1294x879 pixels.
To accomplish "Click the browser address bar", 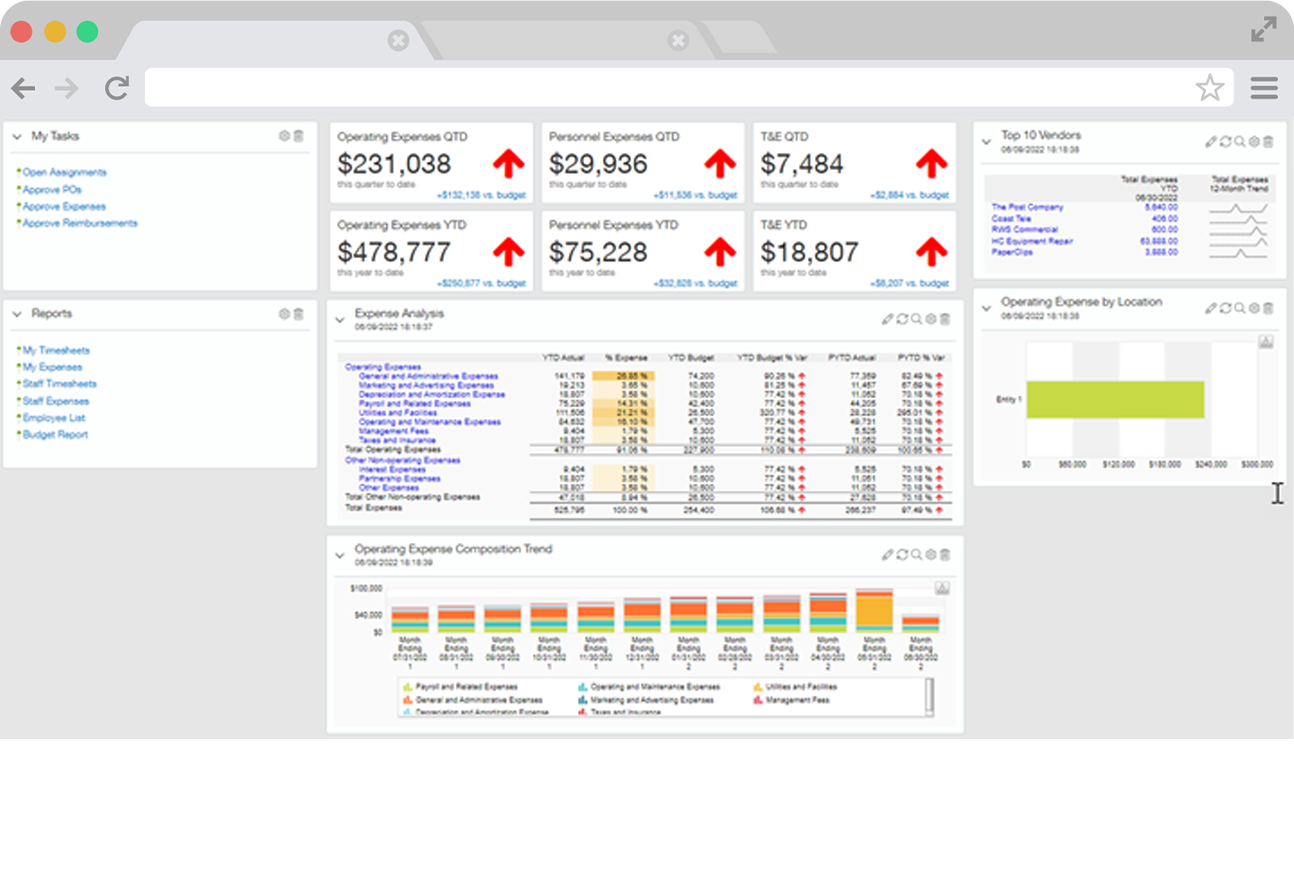I will pyautogui.click(x=670, y=88).
